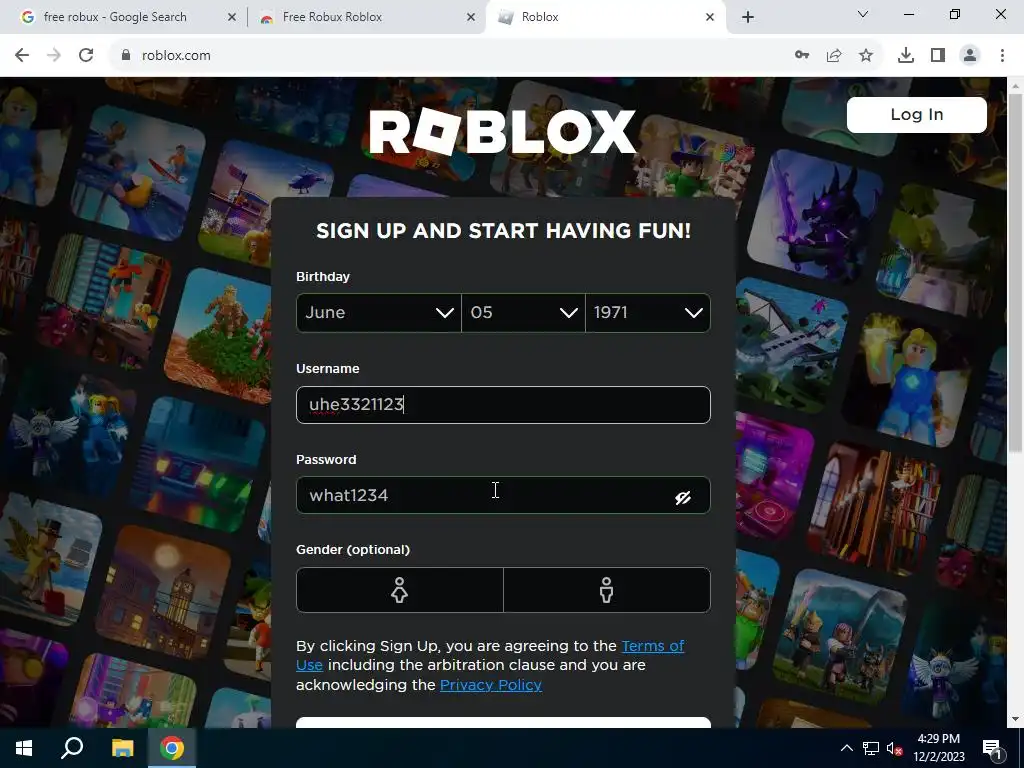The height and width of the screenshot is (768, 1024).
Task: Open Windows taskbar search
Action: point(72,748)
